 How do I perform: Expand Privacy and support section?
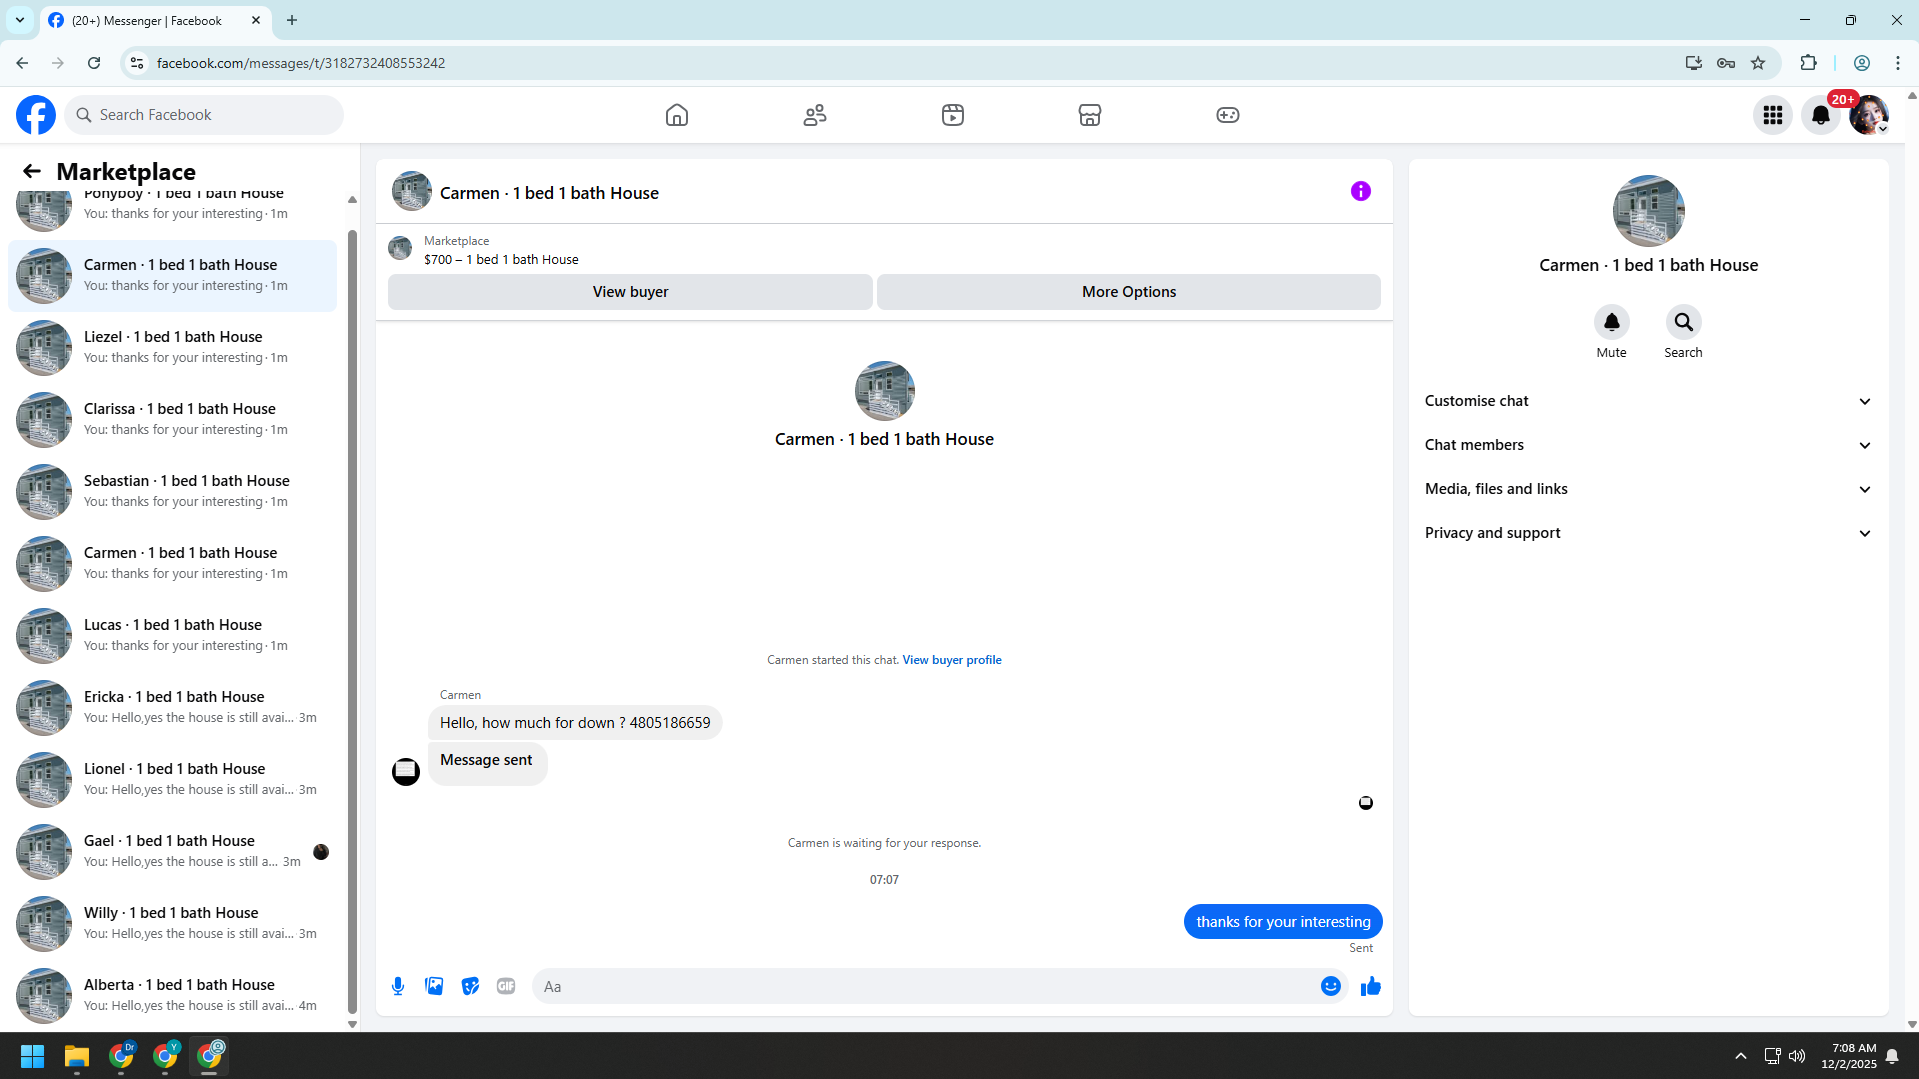(1648, 533)
